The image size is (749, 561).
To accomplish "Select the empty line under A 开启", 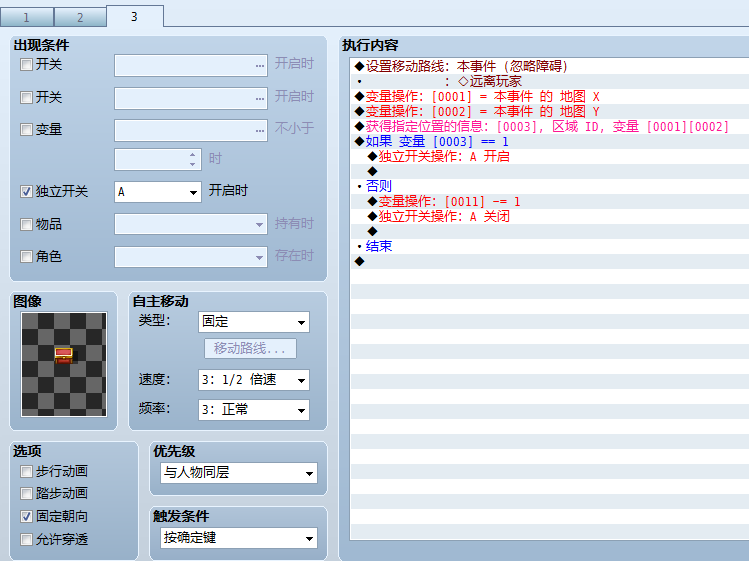I will (x=550, y=172).
